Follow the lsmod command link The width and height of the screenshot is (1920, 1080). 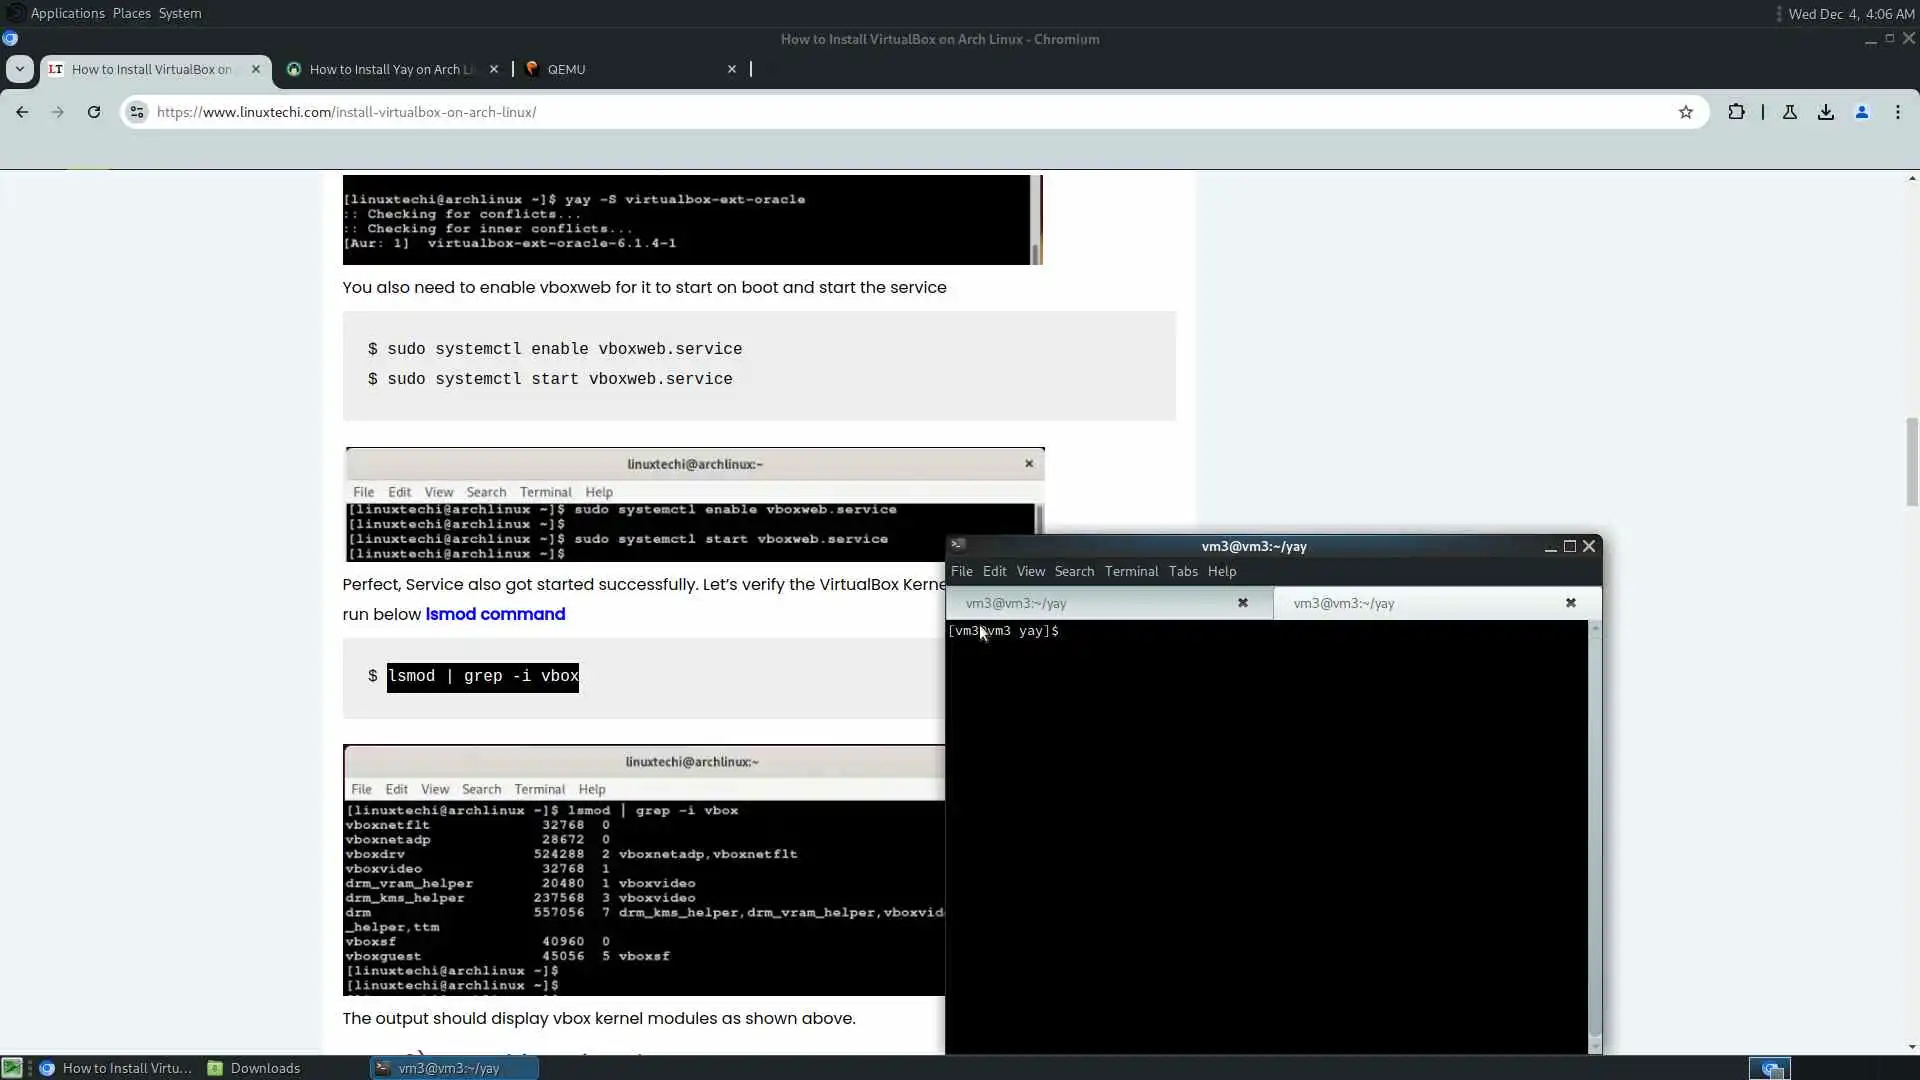tap(495, 614)
